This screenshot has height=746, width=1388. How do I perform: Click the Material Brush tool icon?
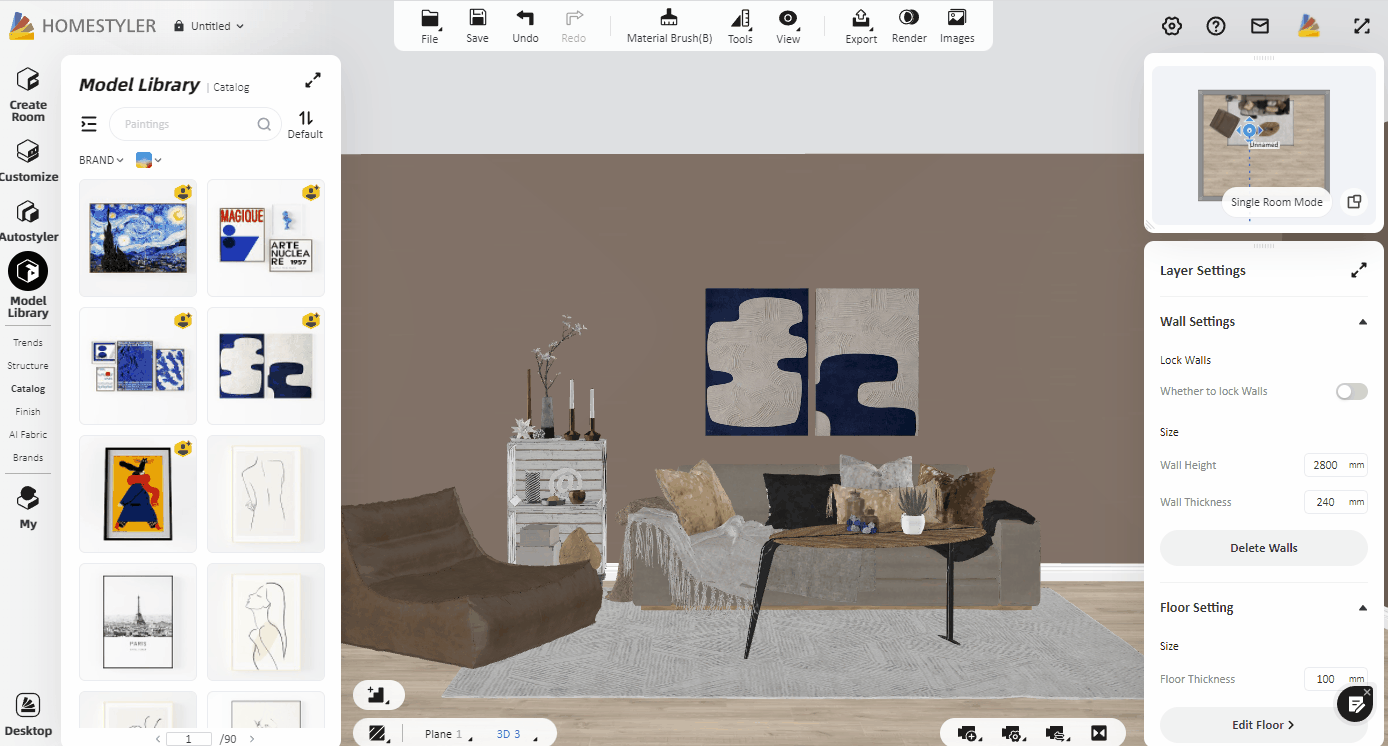click(x=669, y=18)
